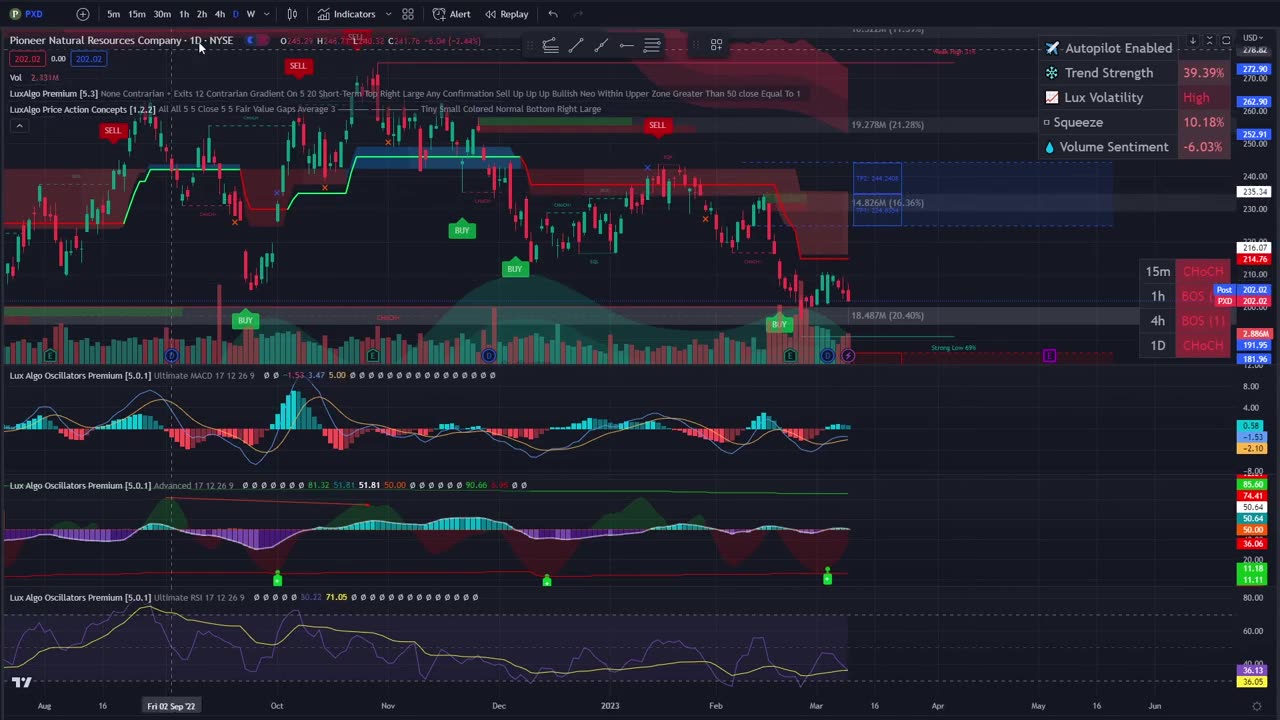Viewport: 1280px width, 720px height.
Task: Expand the timeframe dropdown chevron
Action: (266, 14)
